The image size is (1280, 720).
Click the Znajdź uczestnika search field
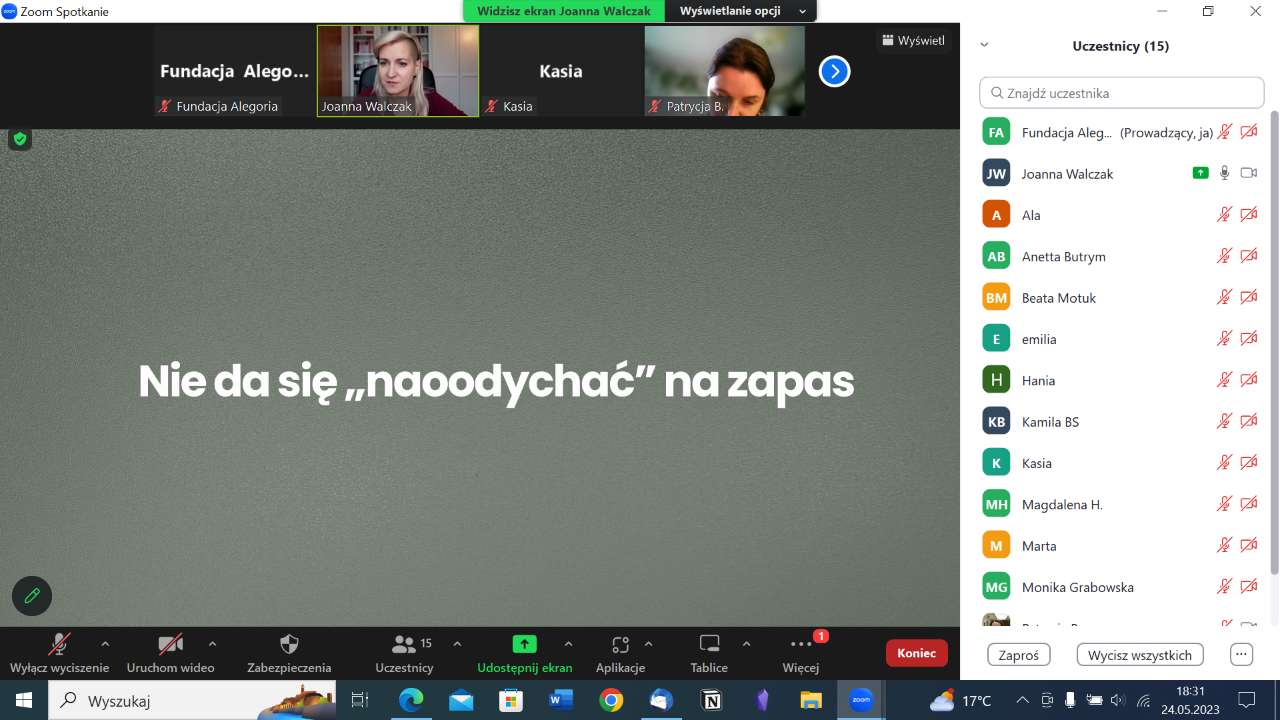point(1121,93)
